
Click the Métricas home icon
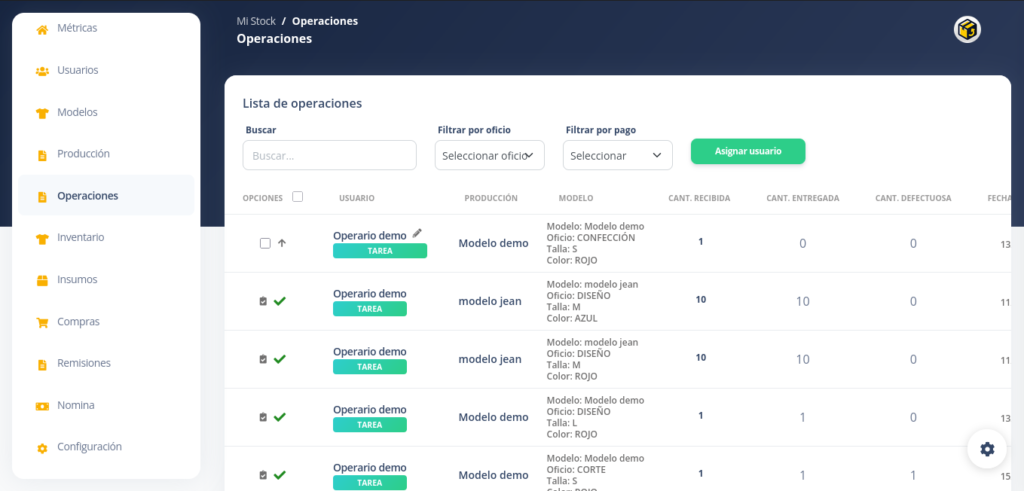(42, 29)
